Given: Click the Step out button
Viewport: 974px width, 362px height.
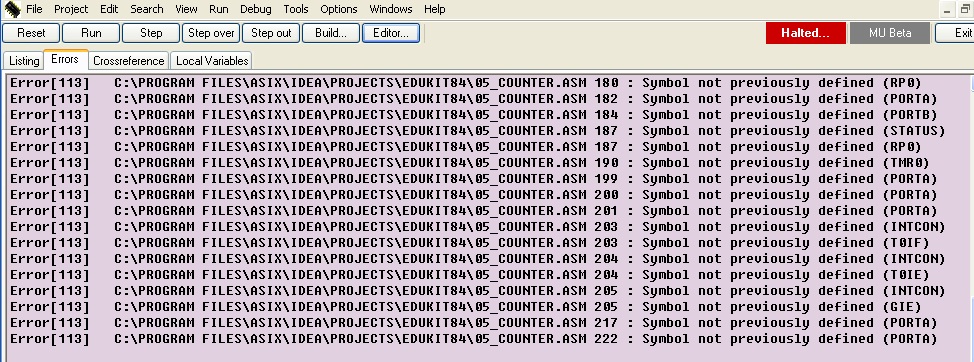Looking at the screenshot, I should pos(271,33).
